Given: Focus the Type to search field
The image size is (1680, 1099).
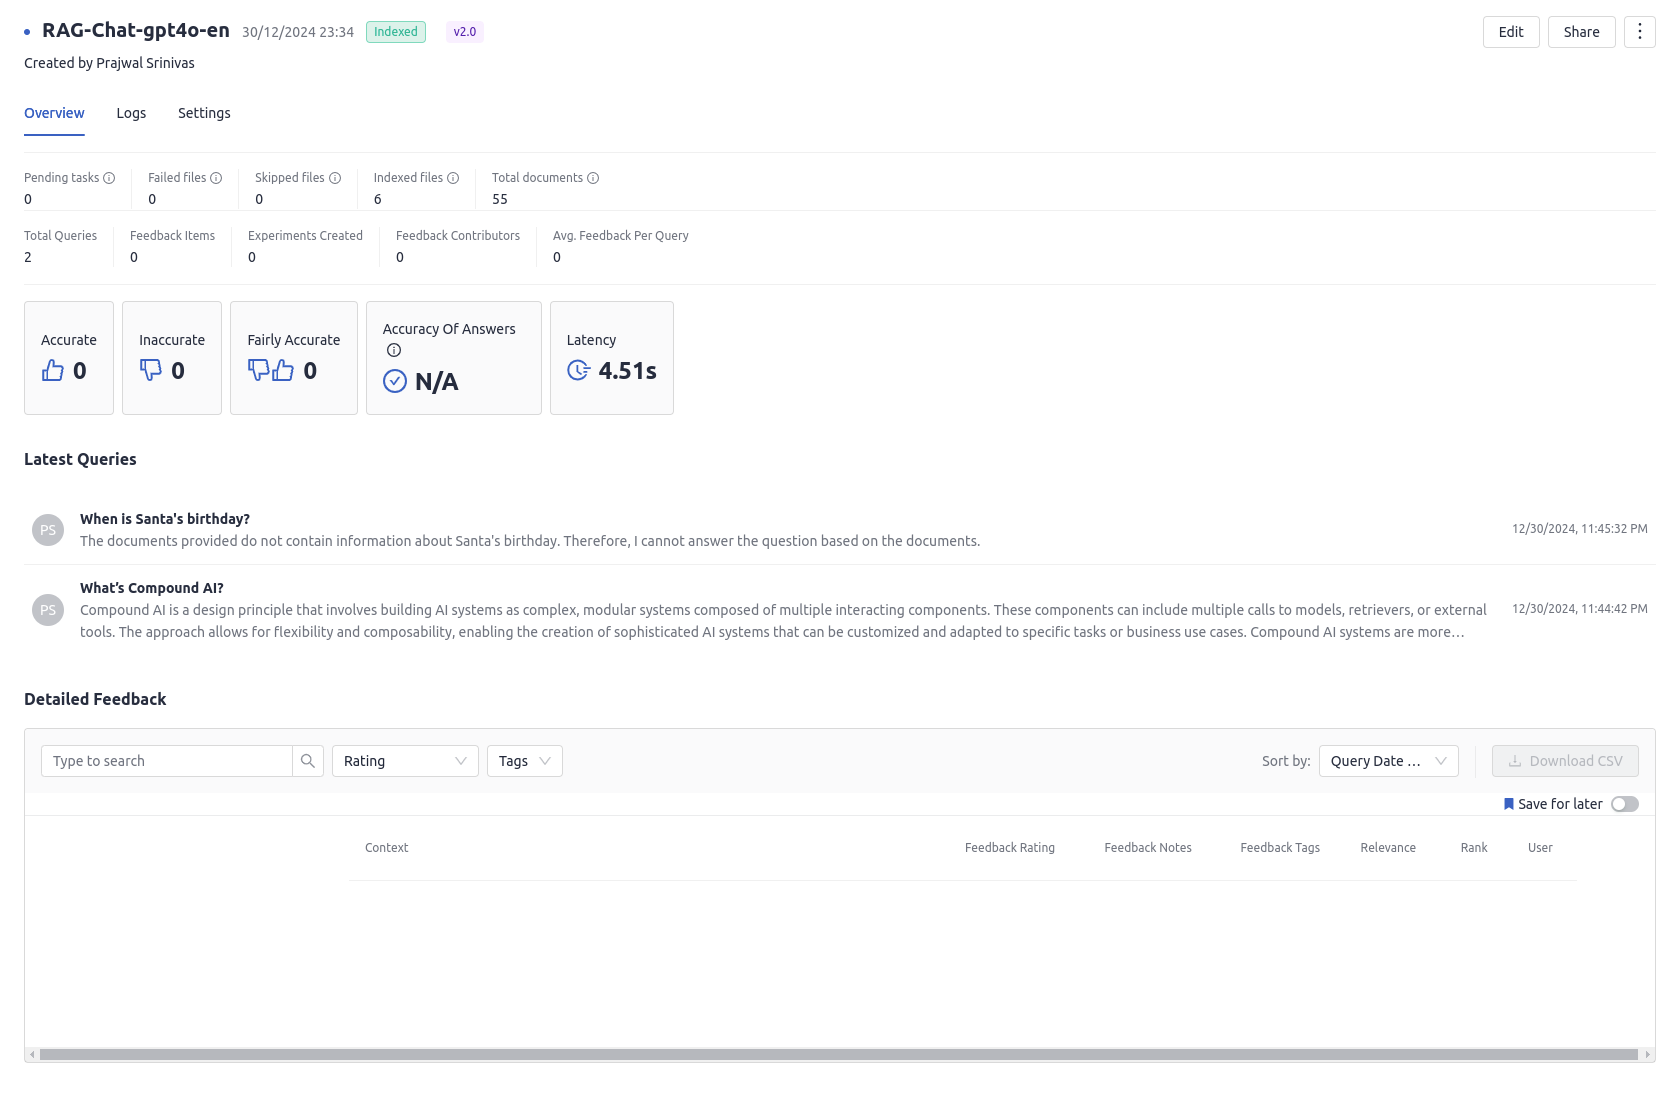Looking at the screenshot, I should (167, 761).
